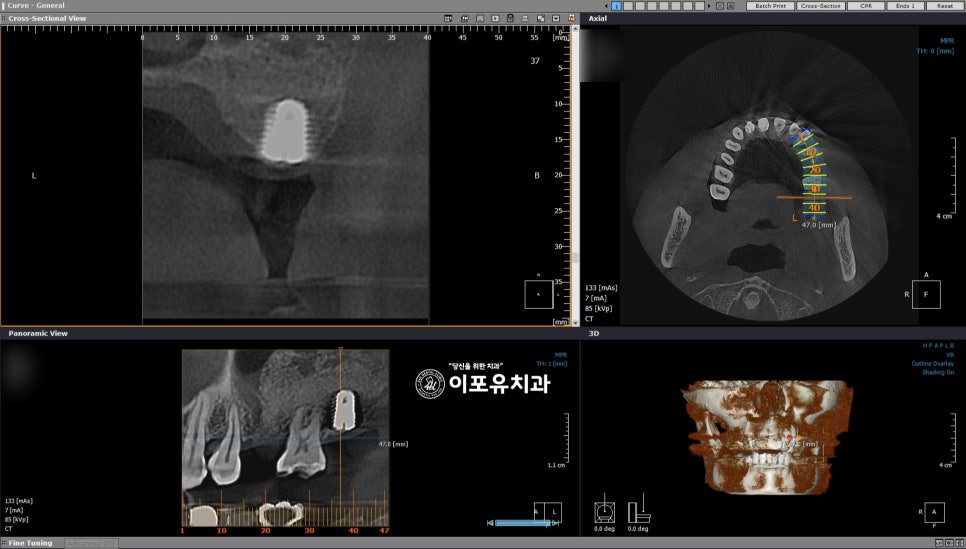Click third layout icon at bottom-right corner
Screen dimensions: 966x549
[959, 543]
